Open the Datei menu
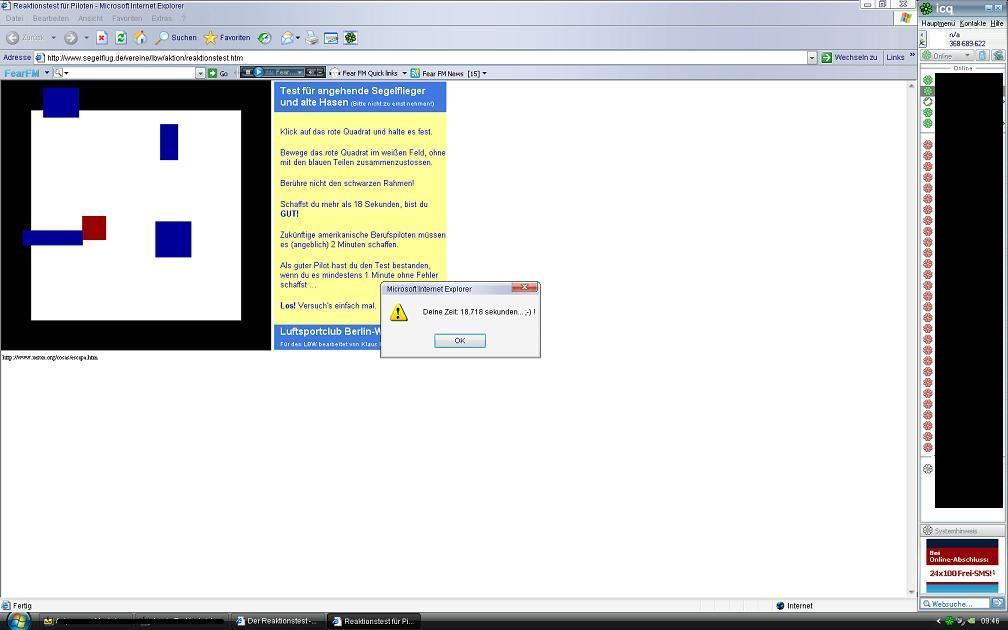The height and width of the screenshot is (630, 1008). point(14,18)
